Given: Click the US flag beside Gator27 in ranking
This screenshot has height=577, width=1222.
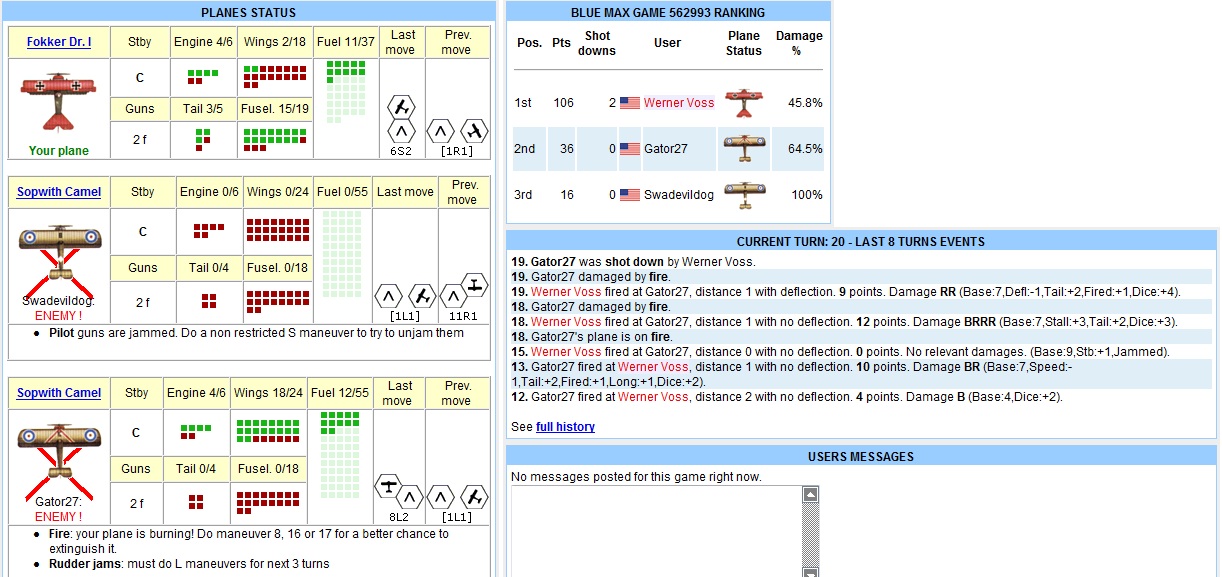Looking at the screenshot, I should click(630, 149).
